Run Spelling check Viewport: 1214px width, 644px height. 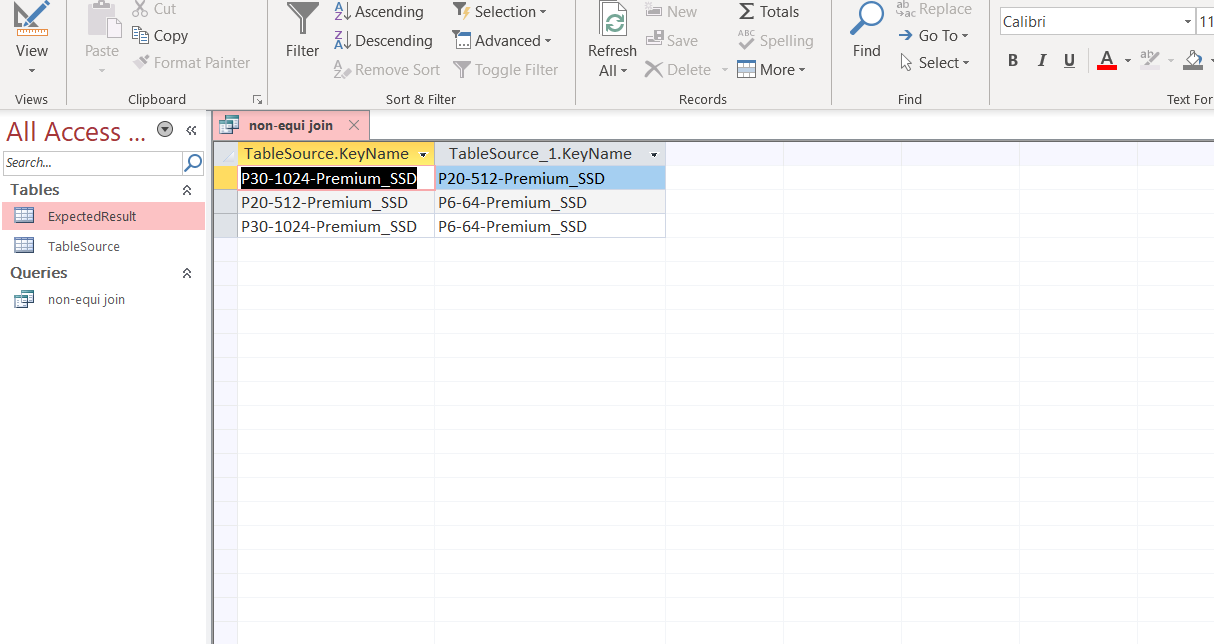click(x=775, y=41)
